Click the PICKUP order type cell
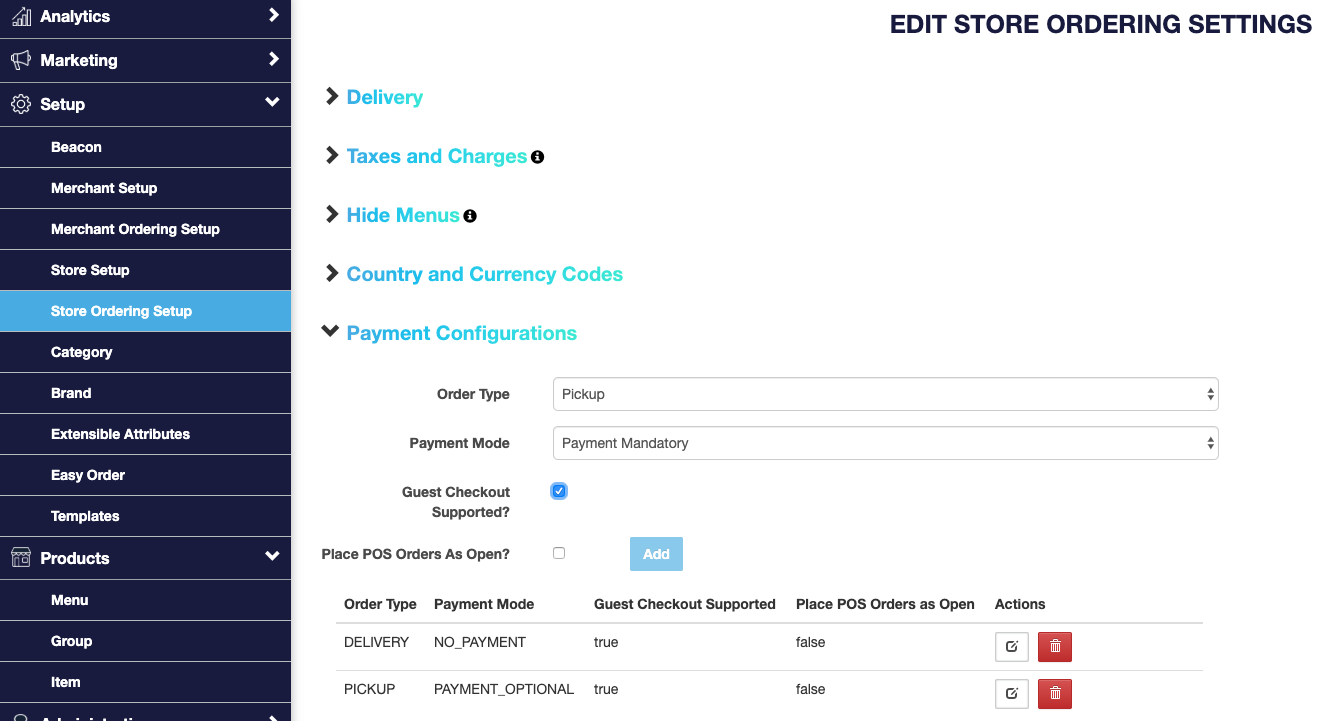Viewport: 1338px width, 721px height. [x=369, y=689]
